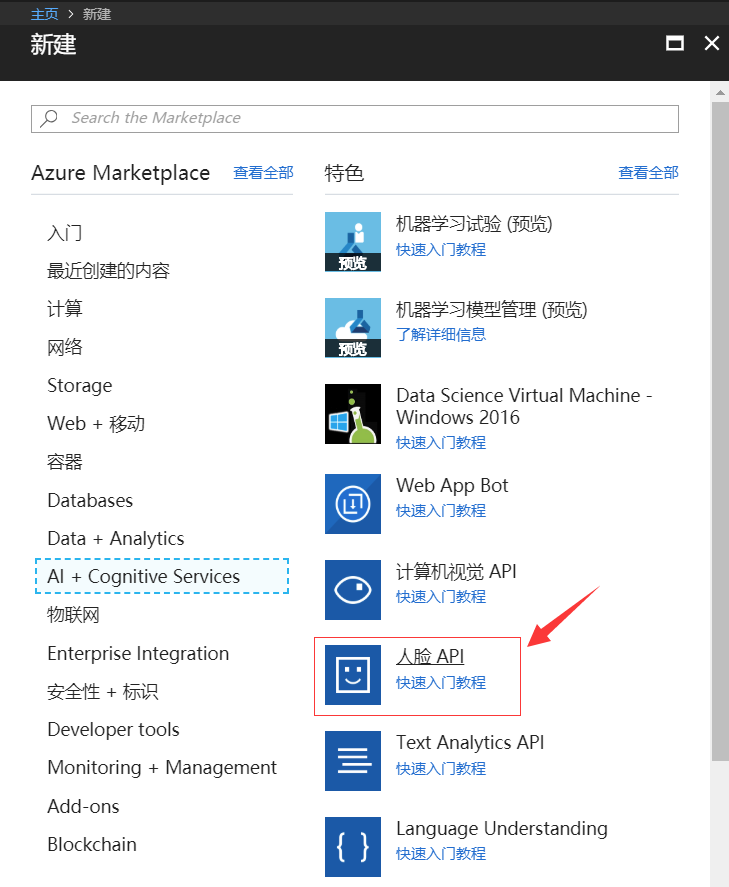Image resolution: width=729 pixels, height=887 pixels.
Task: Open 了解详细信息 link under 机器学习模型管理
Action: pyautogui.click(x=441, y=334)
